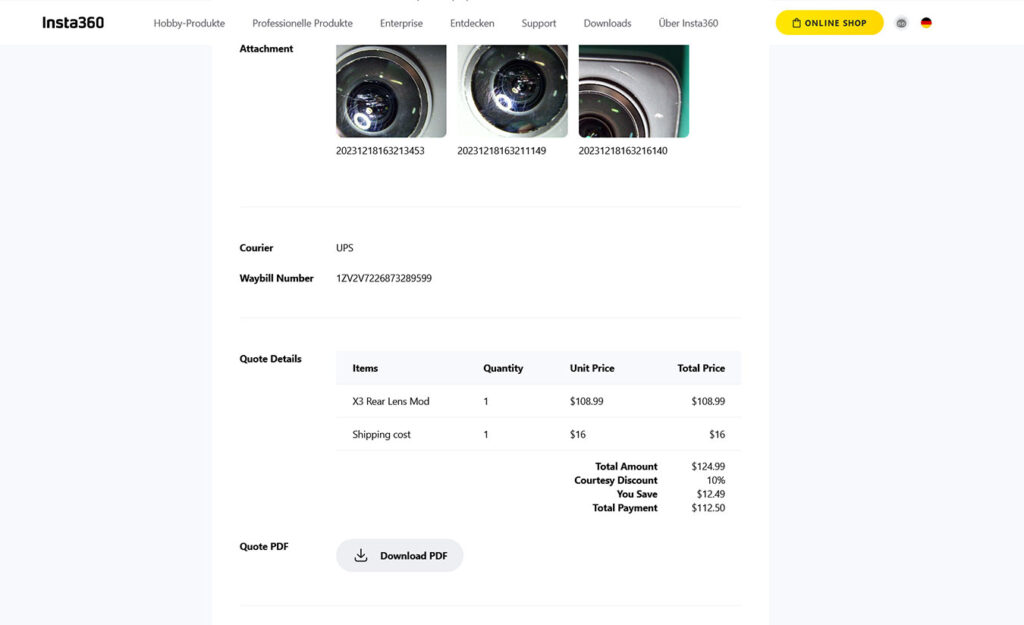
Task: Open the gray round account icon
Action: (901, 23)
